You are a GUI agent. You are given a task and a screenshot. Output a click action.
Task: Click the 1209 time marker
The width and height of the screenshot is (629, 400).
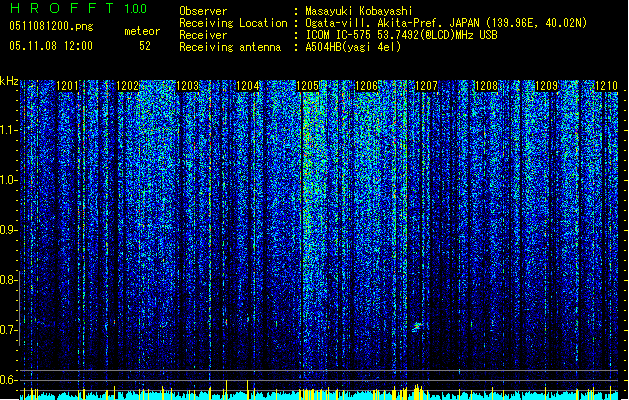pos(546,86)
